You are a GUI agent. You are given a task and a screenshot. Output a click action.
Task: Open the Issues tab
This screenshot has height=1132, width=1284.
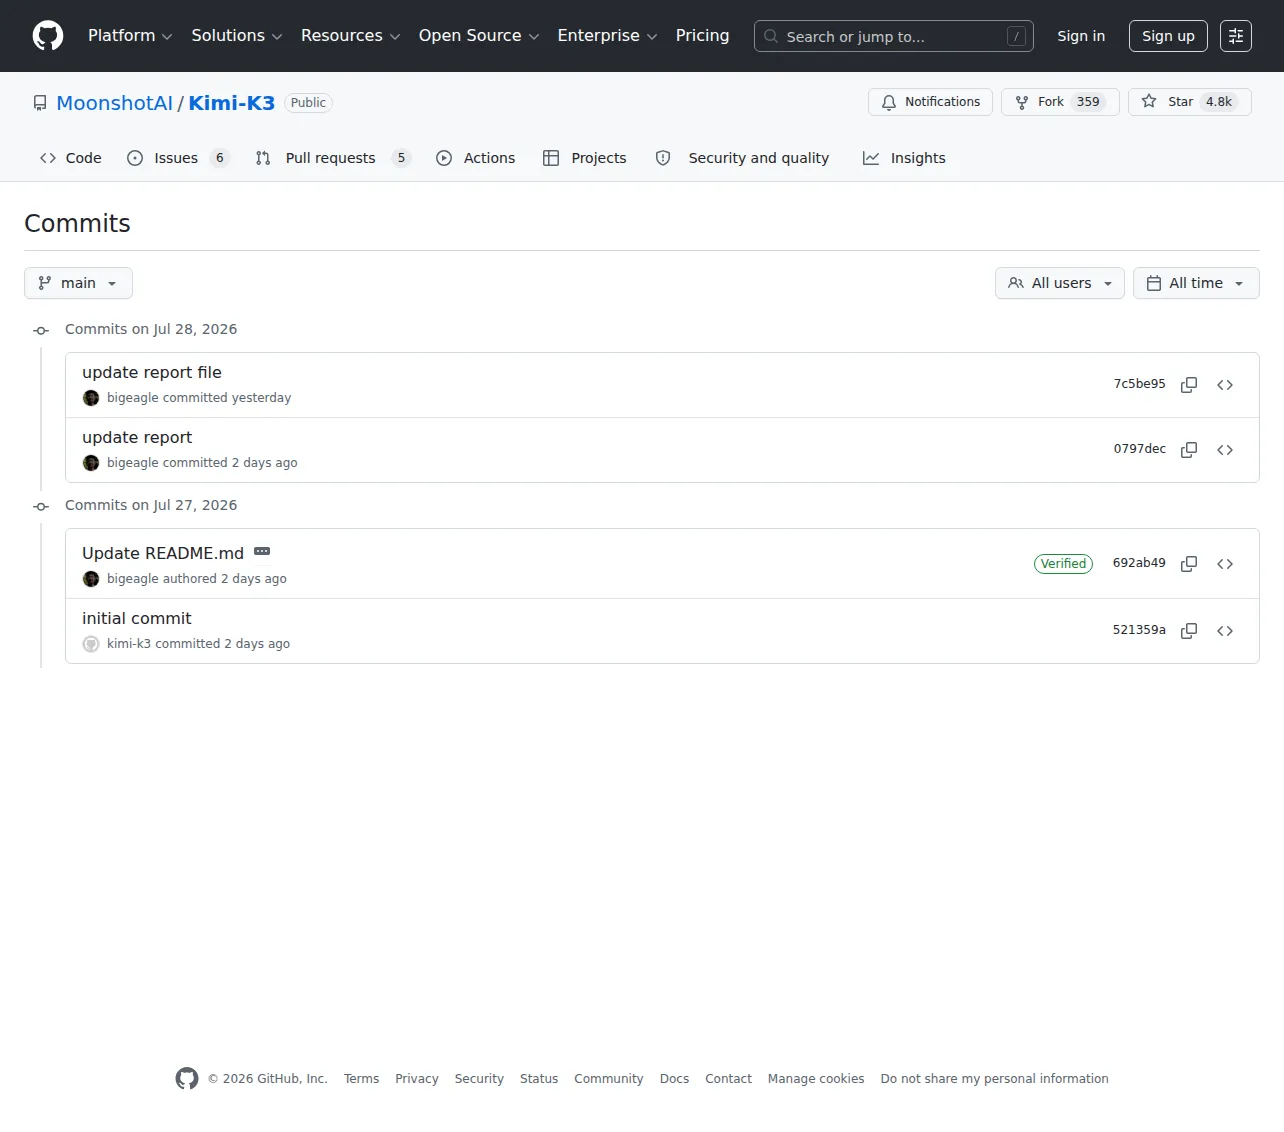pos(178,158)
